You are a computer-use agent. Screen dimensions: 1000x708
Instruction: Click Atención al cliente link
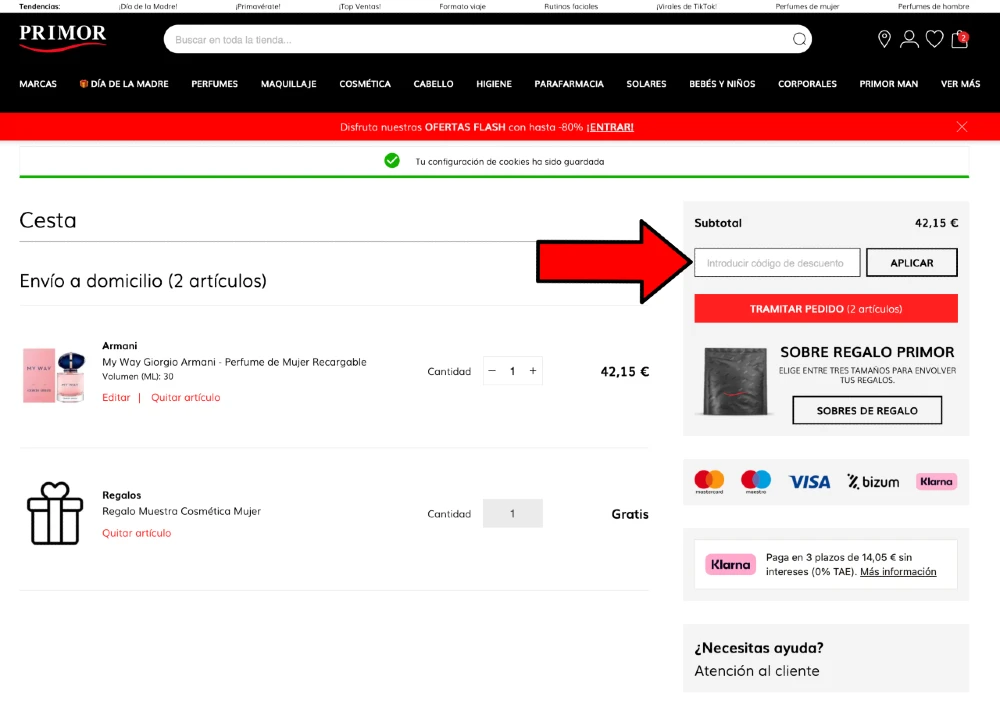coord(756,671)
